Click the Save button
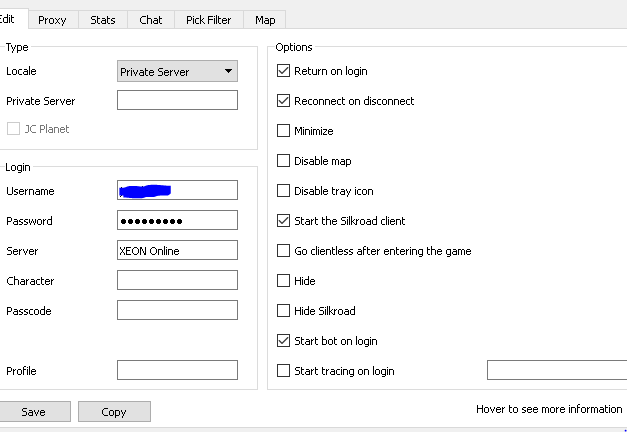 coord(33,412)
